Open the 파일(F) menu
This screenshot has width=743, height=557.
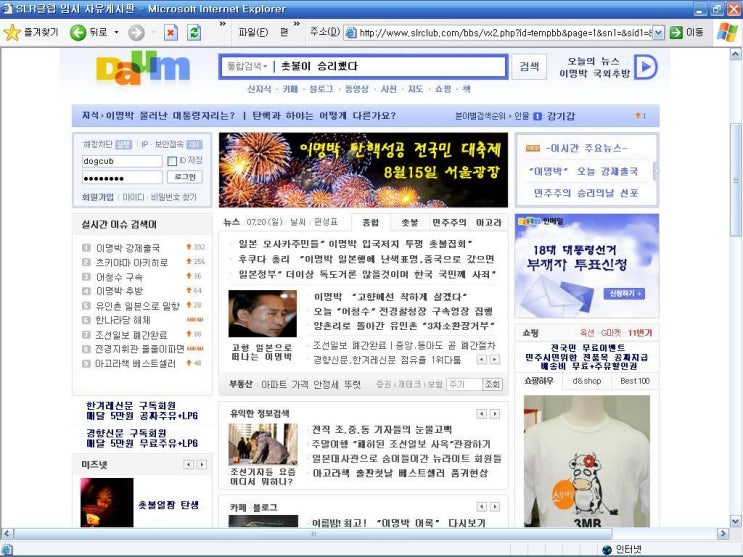coord(253,32)
